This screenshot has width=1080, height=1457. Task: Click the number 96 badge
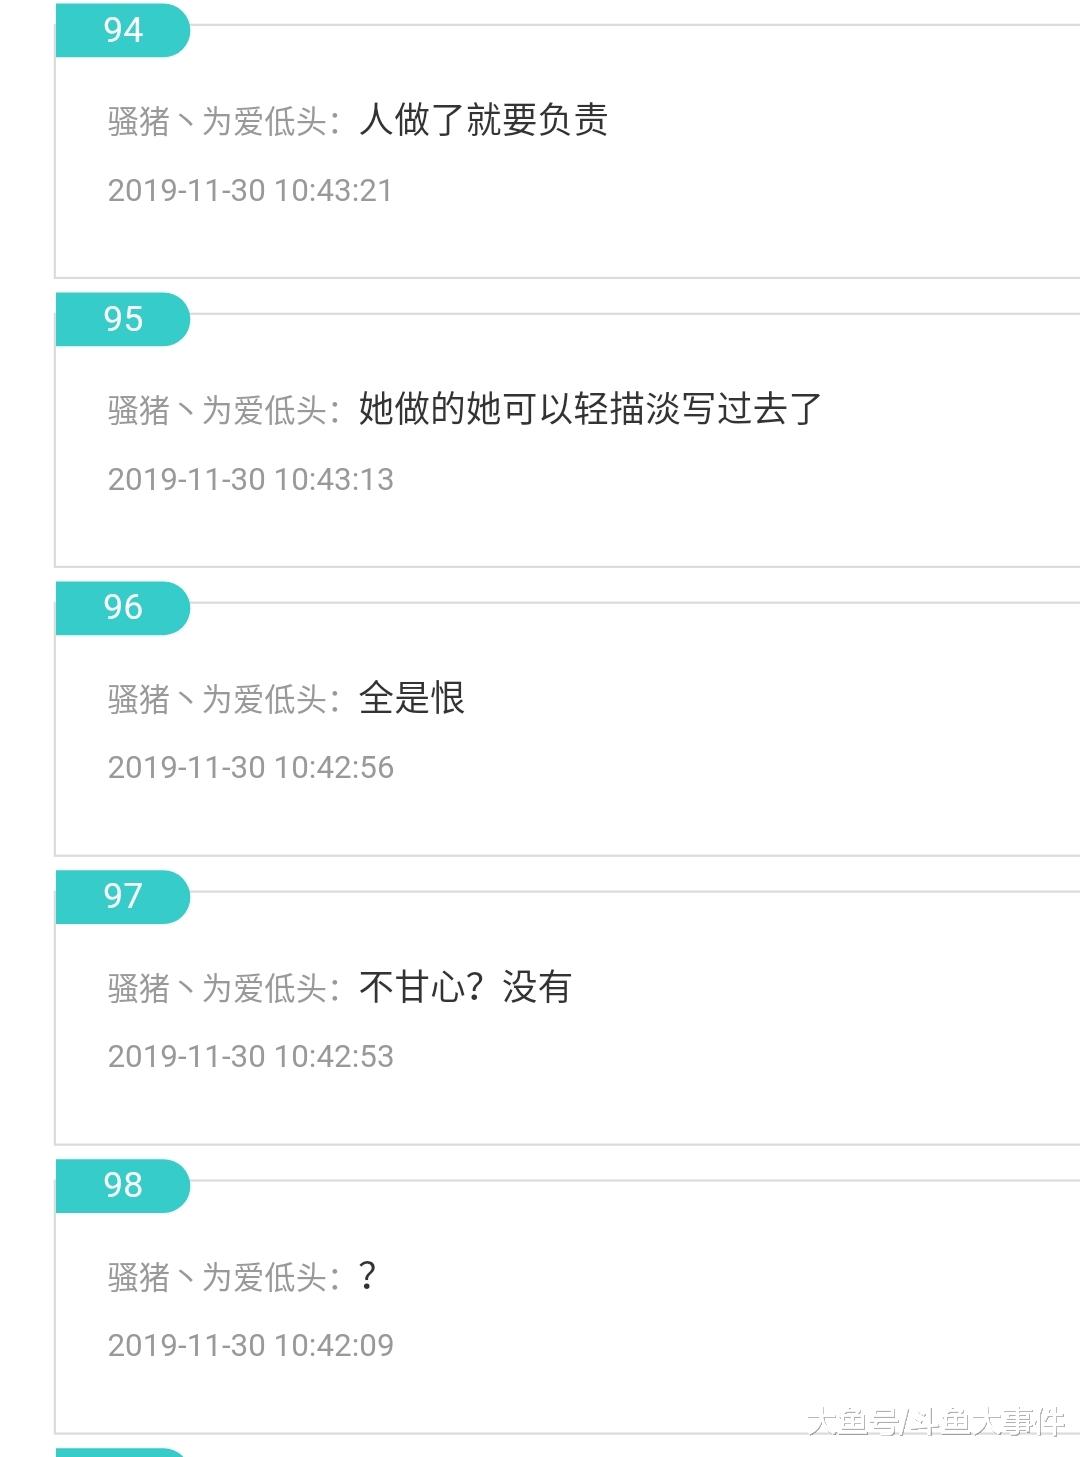pos(122,607)
